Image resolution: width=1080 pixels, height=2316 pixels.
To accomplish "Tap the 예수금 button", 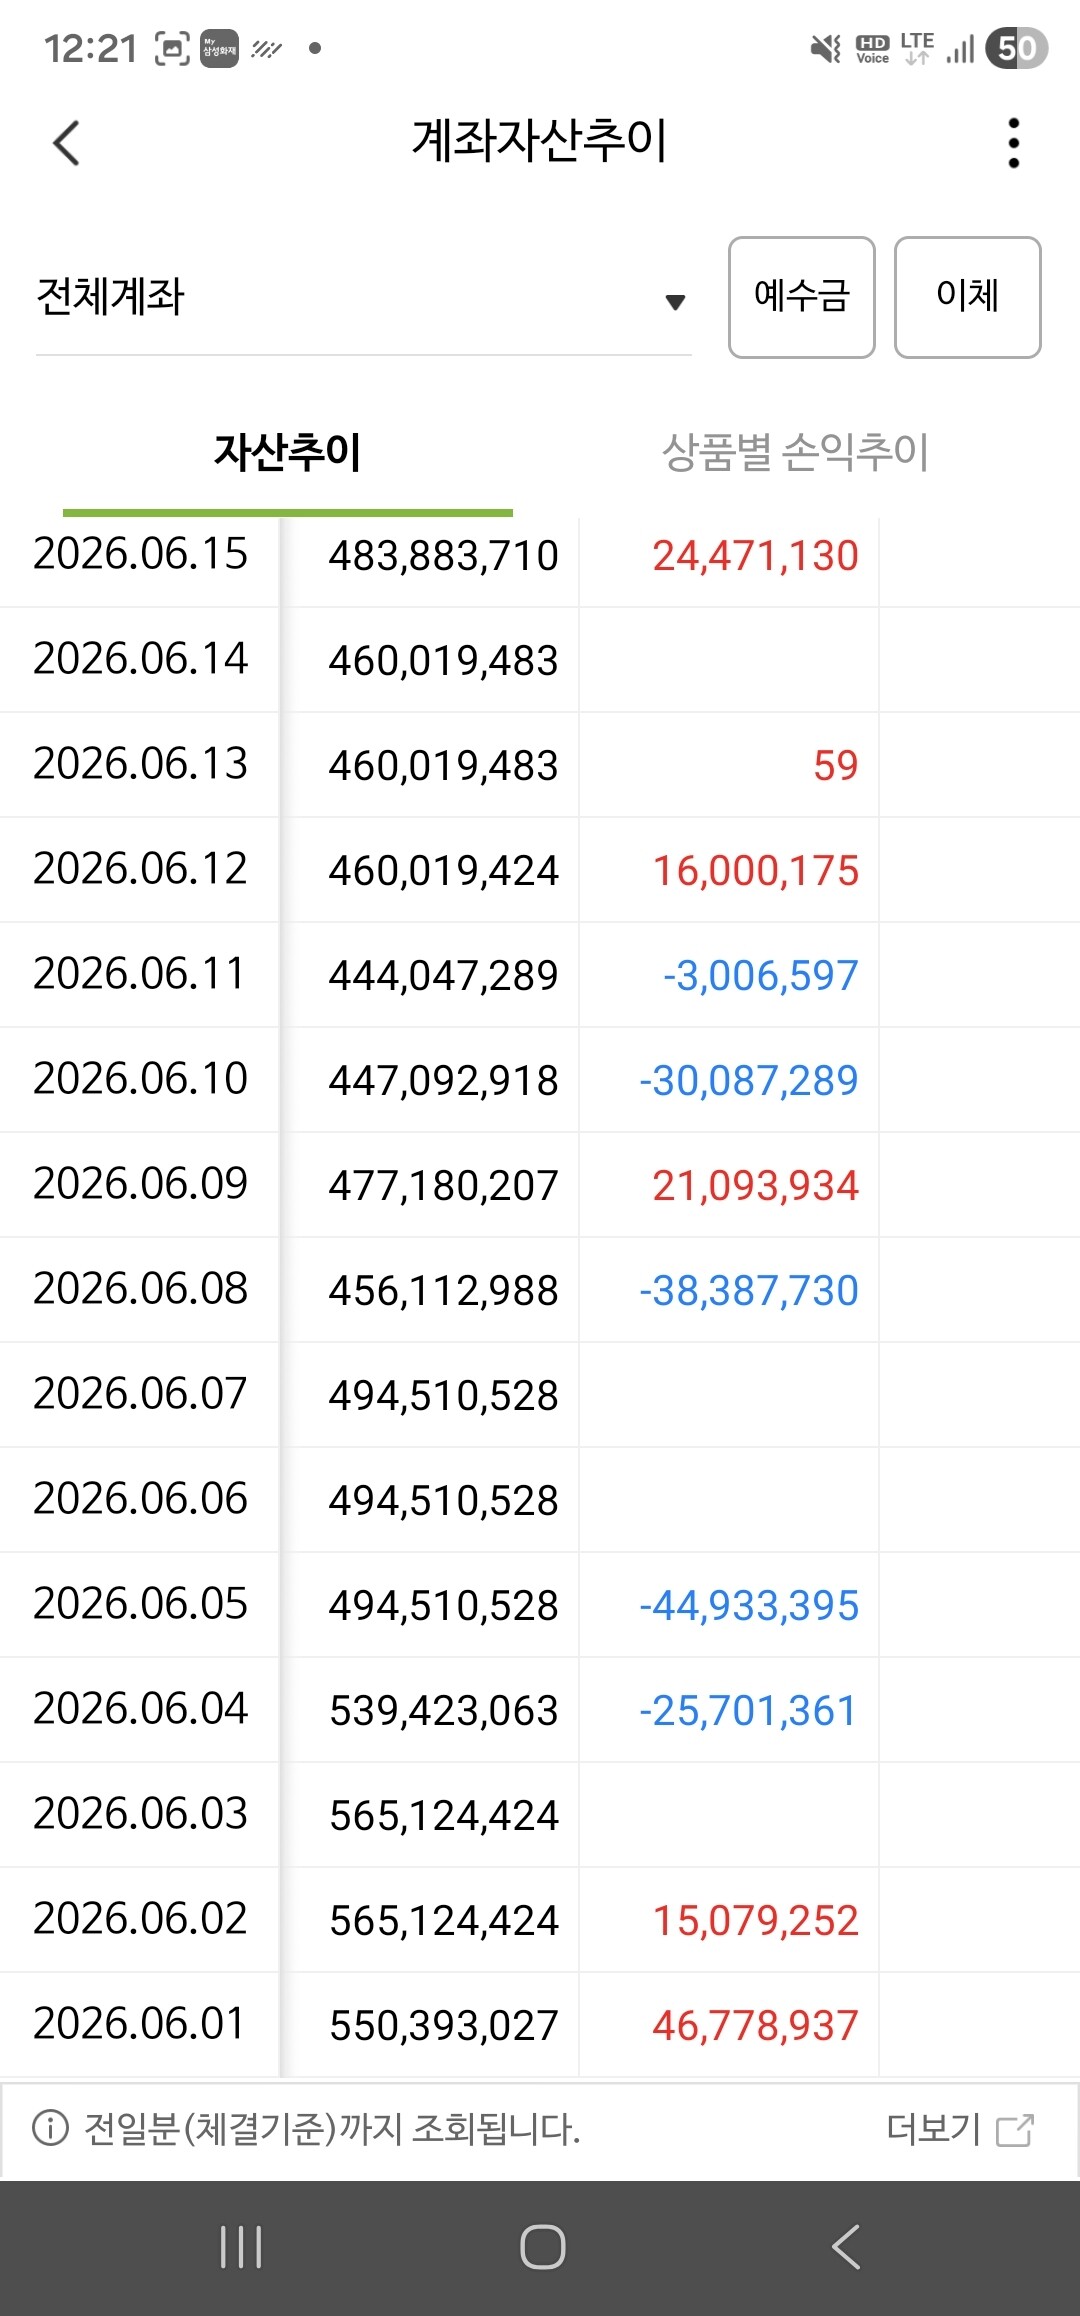I will 802,297.
